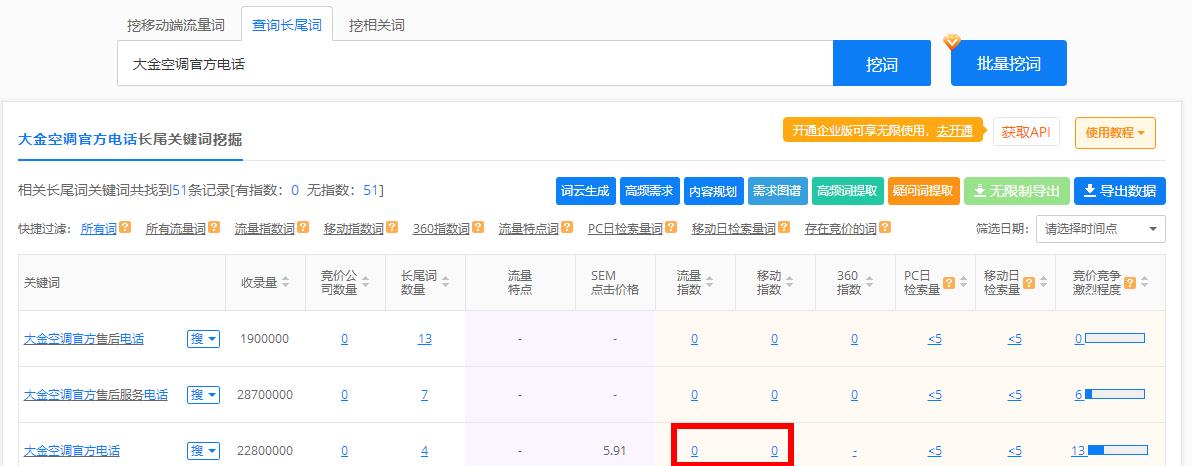
Task: Click help icon next to 流量特点词
Action: pos(567,227)
